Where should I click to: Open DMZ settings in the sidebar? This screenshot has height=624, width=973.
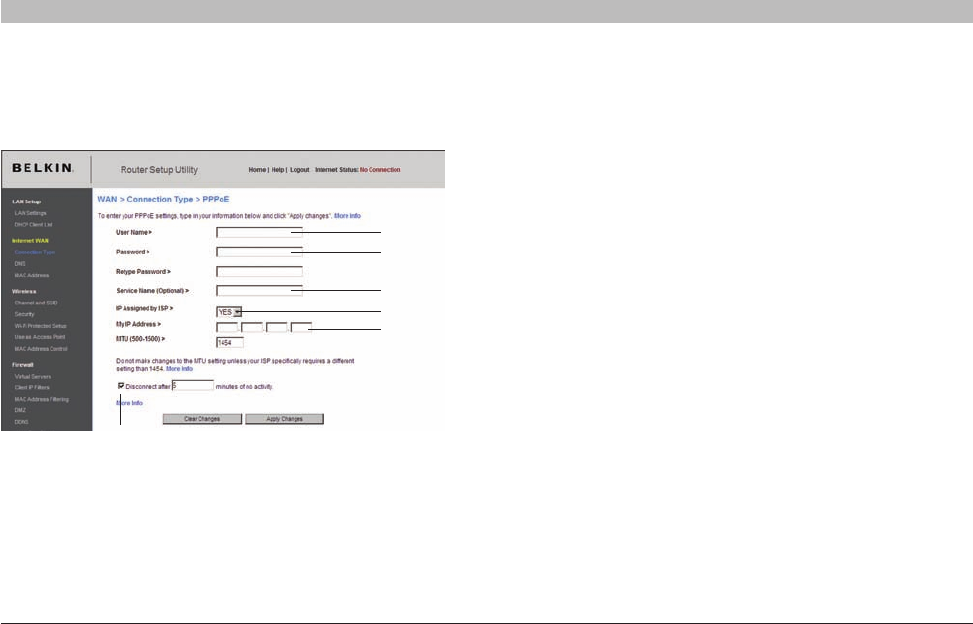(x=20, y=410)
